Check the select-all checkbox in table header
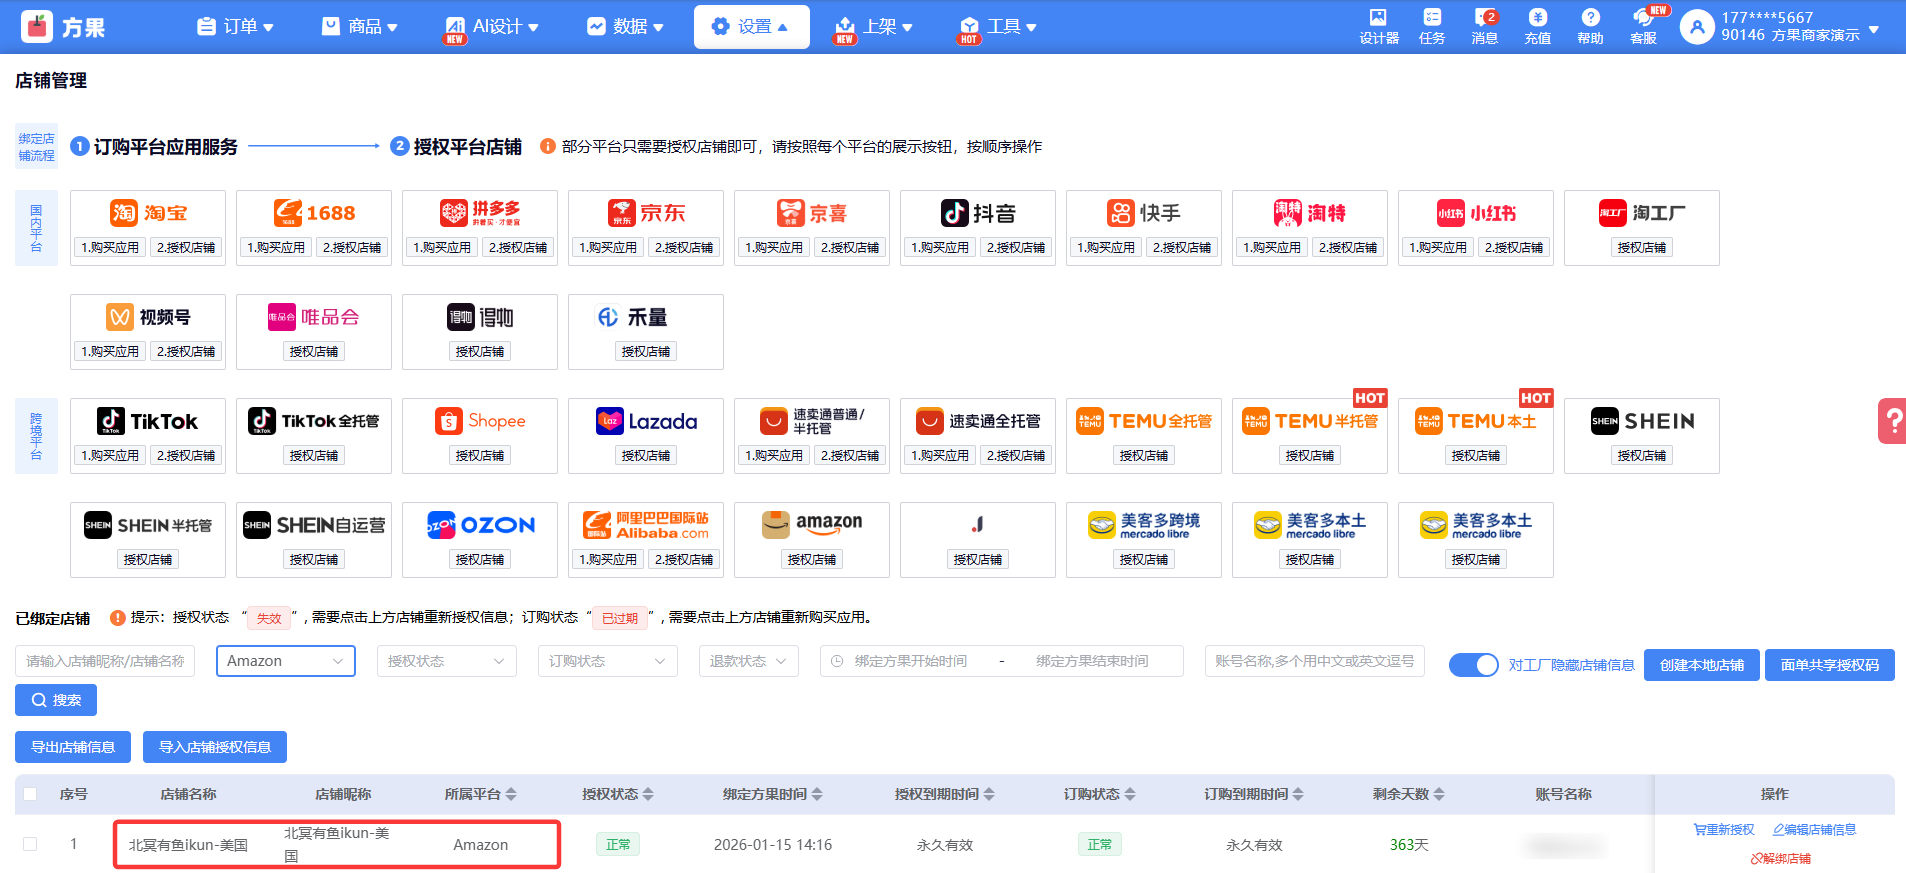This screenshot has height=873, width=1906. click(30, 794)
